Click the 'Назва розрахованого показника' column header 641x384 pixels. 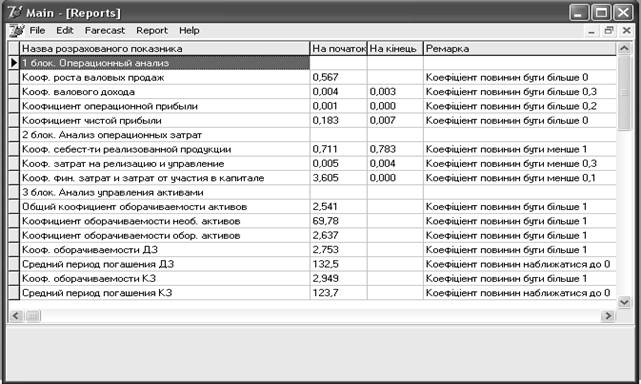click(165, 49)
